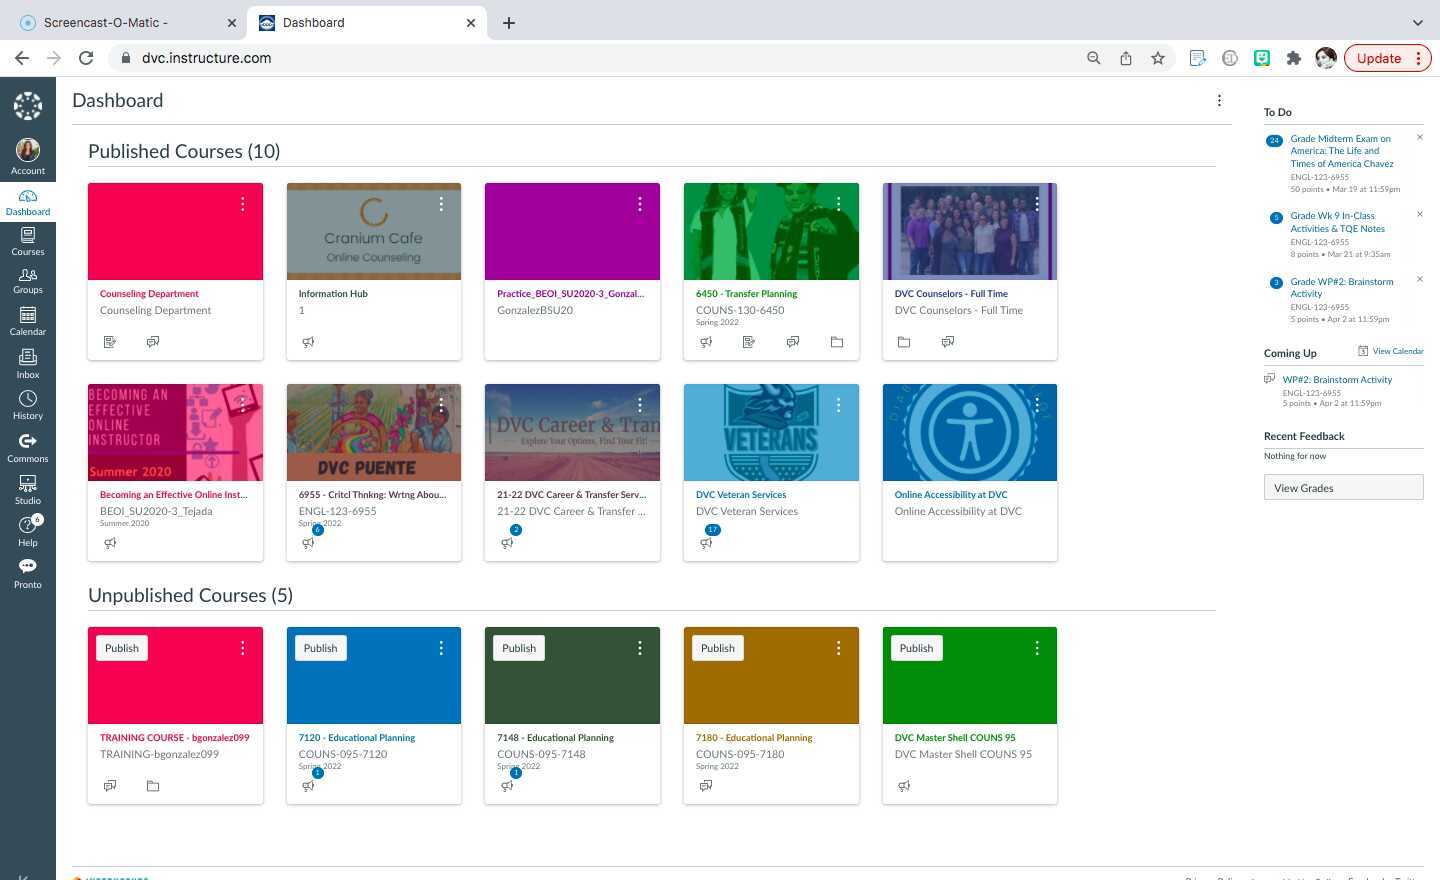
Task: Open the Inbox in the sidebar
Action: click(28, 363)
